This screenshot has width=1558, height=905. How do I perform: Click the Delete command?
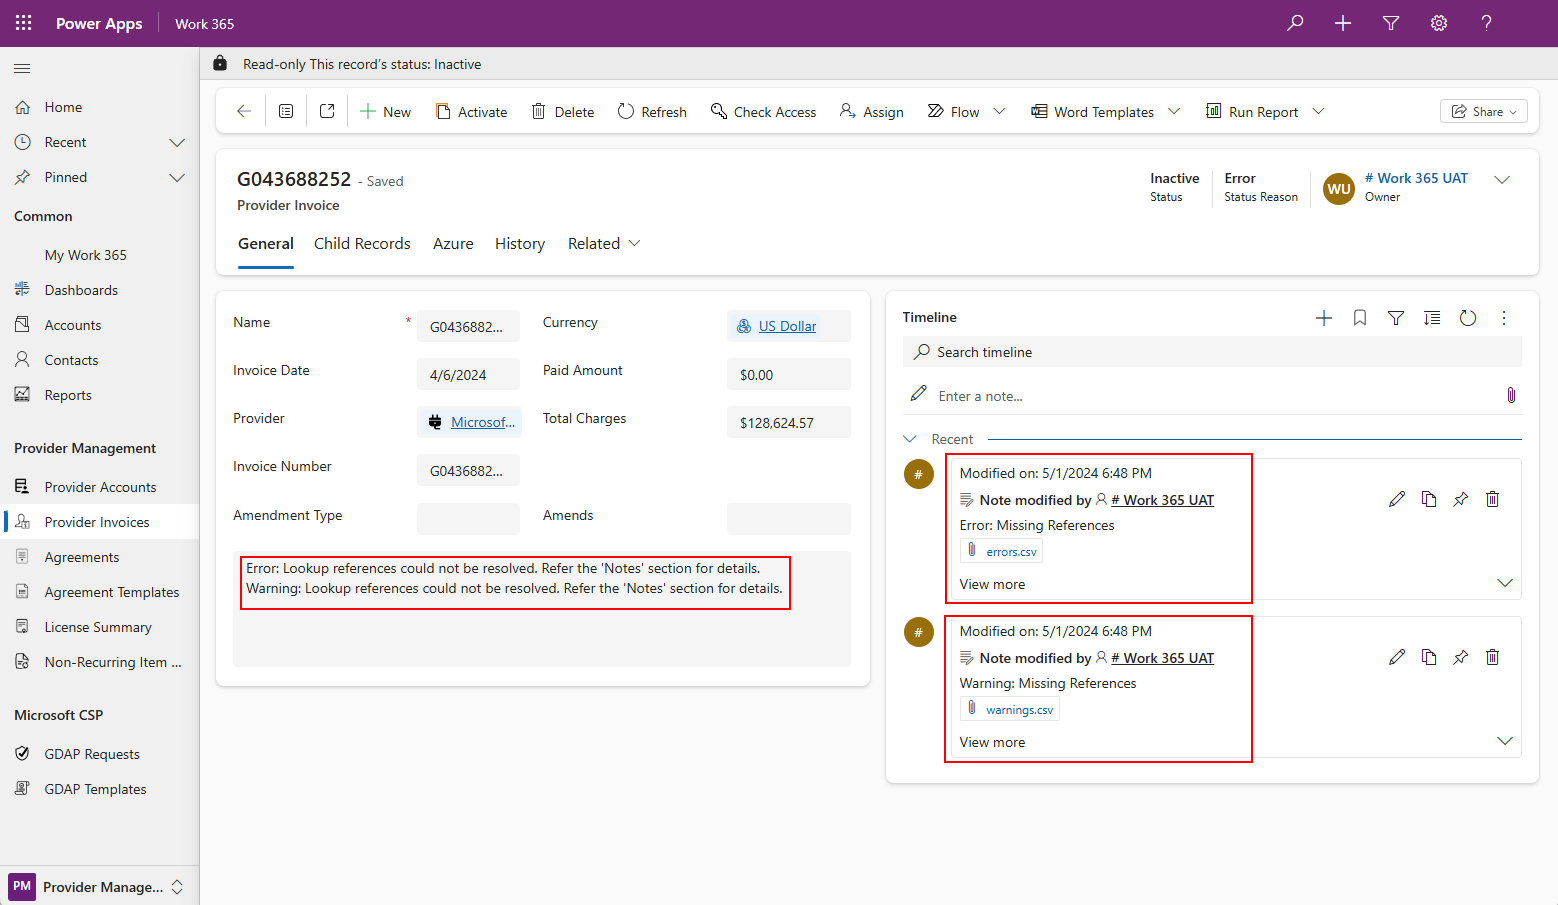pyautogui.click(x=563, y=111)
